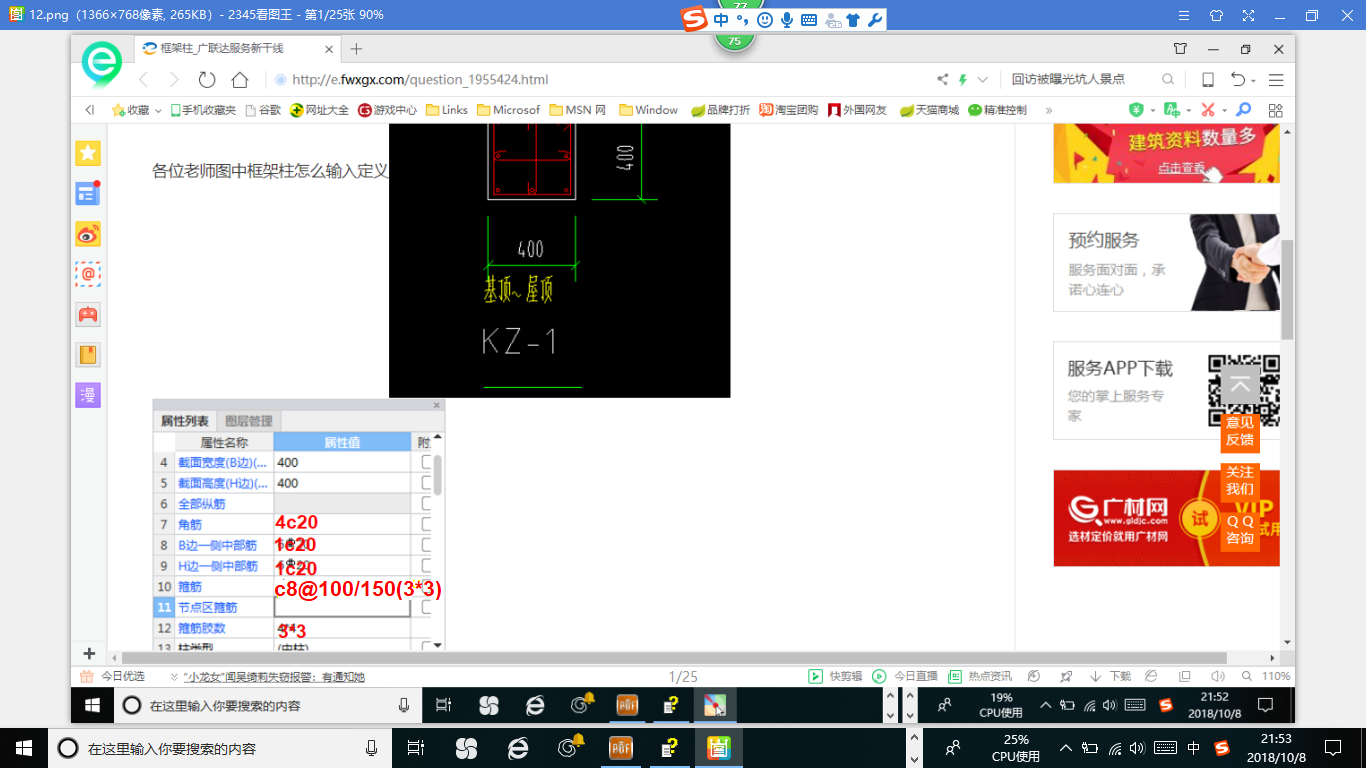Screen dimensions: 1366x768
Task: Open dropdown beside the undo-close arrow
Action: (1254, 80)
